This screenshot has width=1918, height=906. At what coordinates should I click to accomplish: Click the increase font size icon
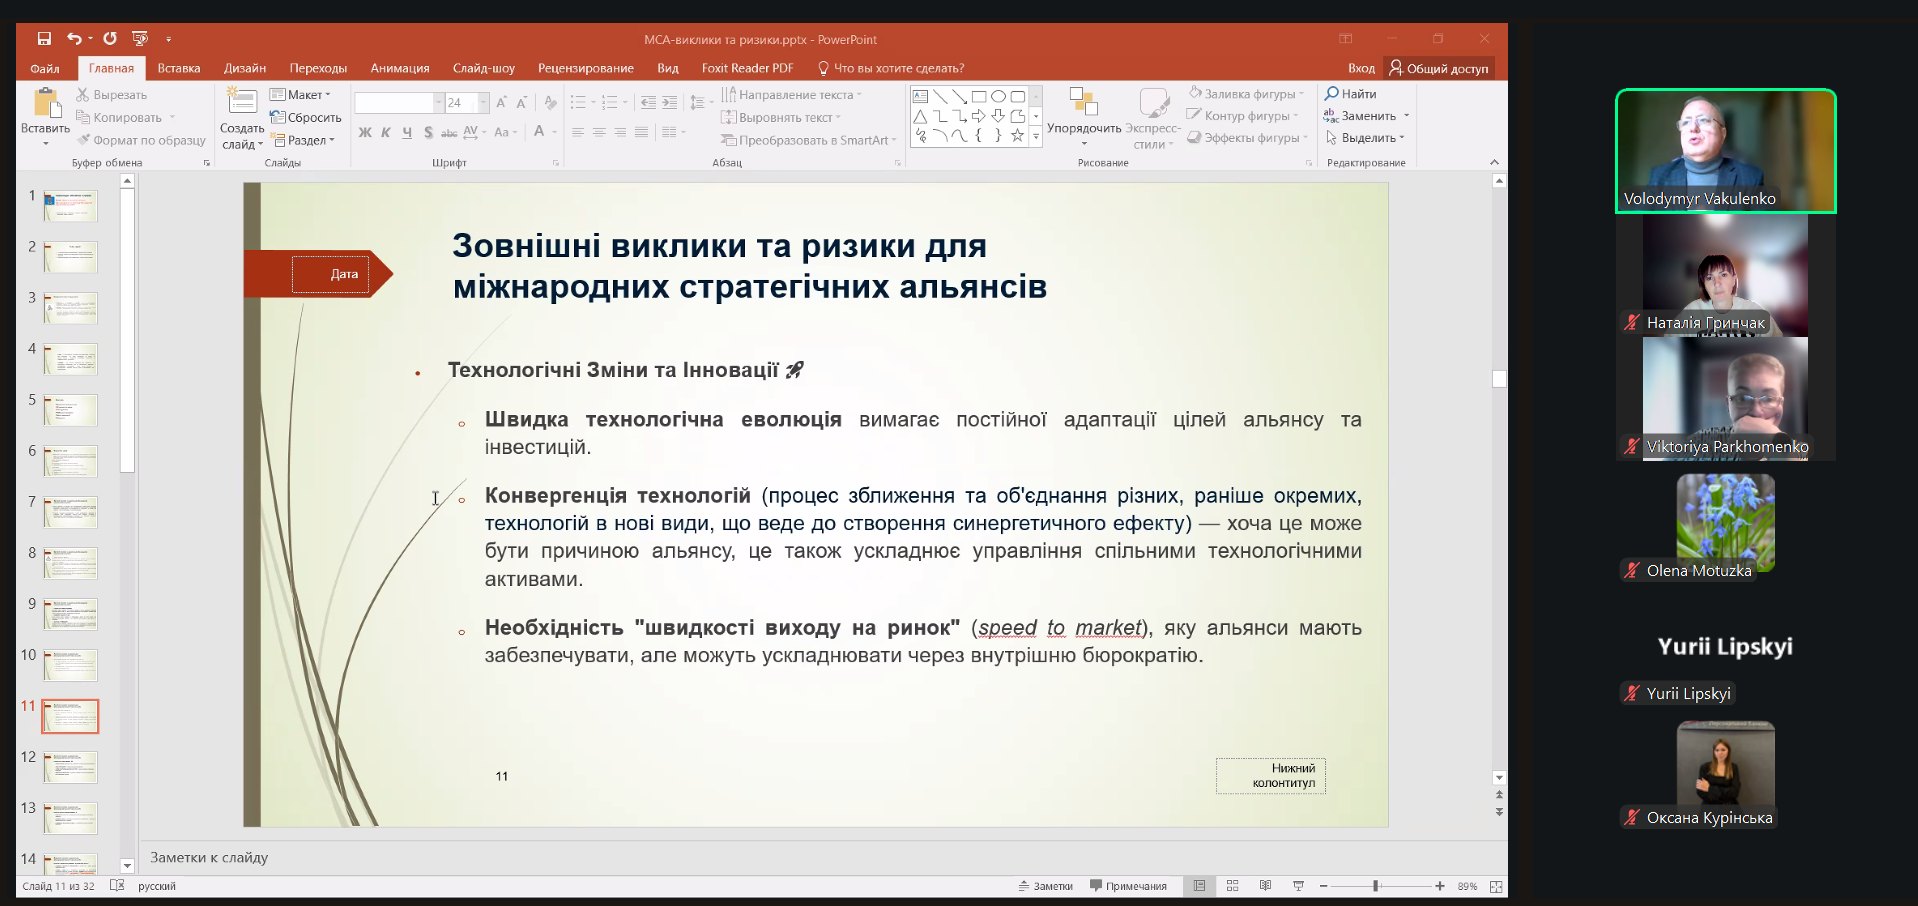(502, 103)
